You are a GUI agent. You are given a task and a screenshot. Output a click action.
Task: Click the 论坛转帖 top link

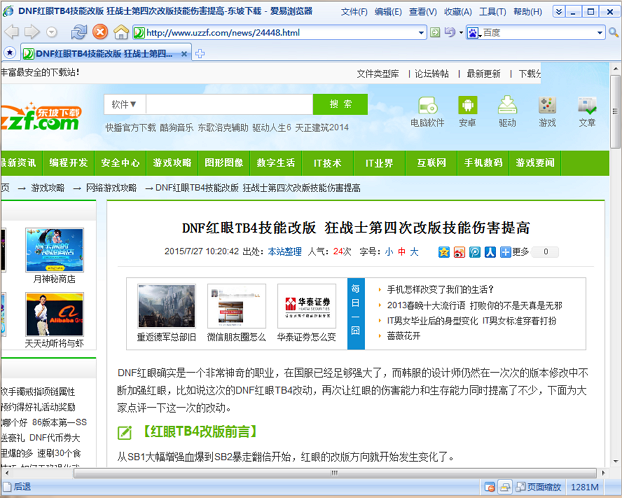pyautogui.click(x=432, y=73)
